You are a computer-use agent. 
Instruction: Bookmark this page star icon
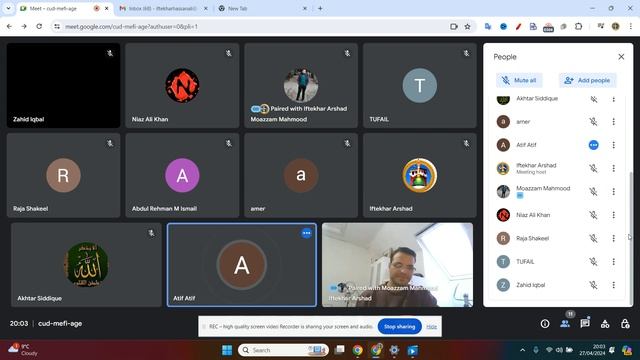tap(468, 27)
